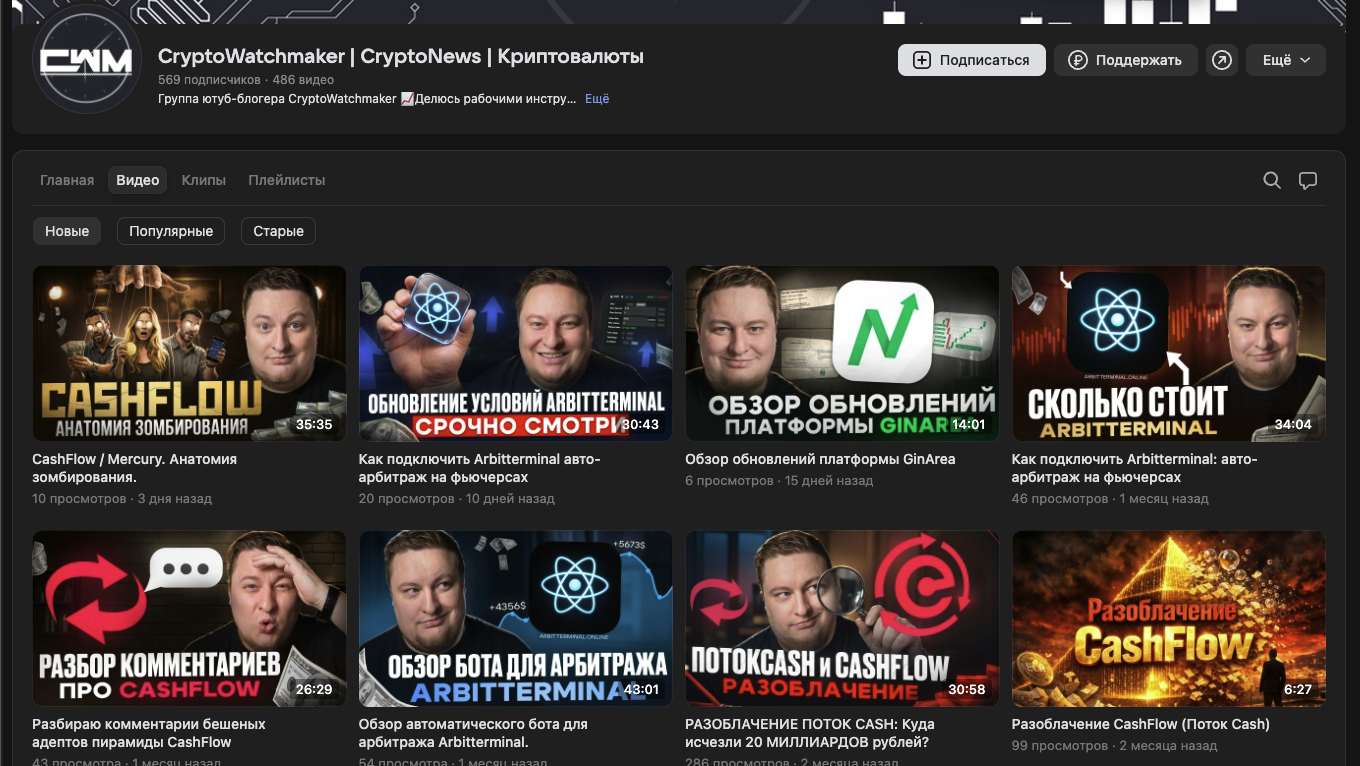
Task: Open title Обзор автоматического бота для арбитража
Action: coord(473,733)
